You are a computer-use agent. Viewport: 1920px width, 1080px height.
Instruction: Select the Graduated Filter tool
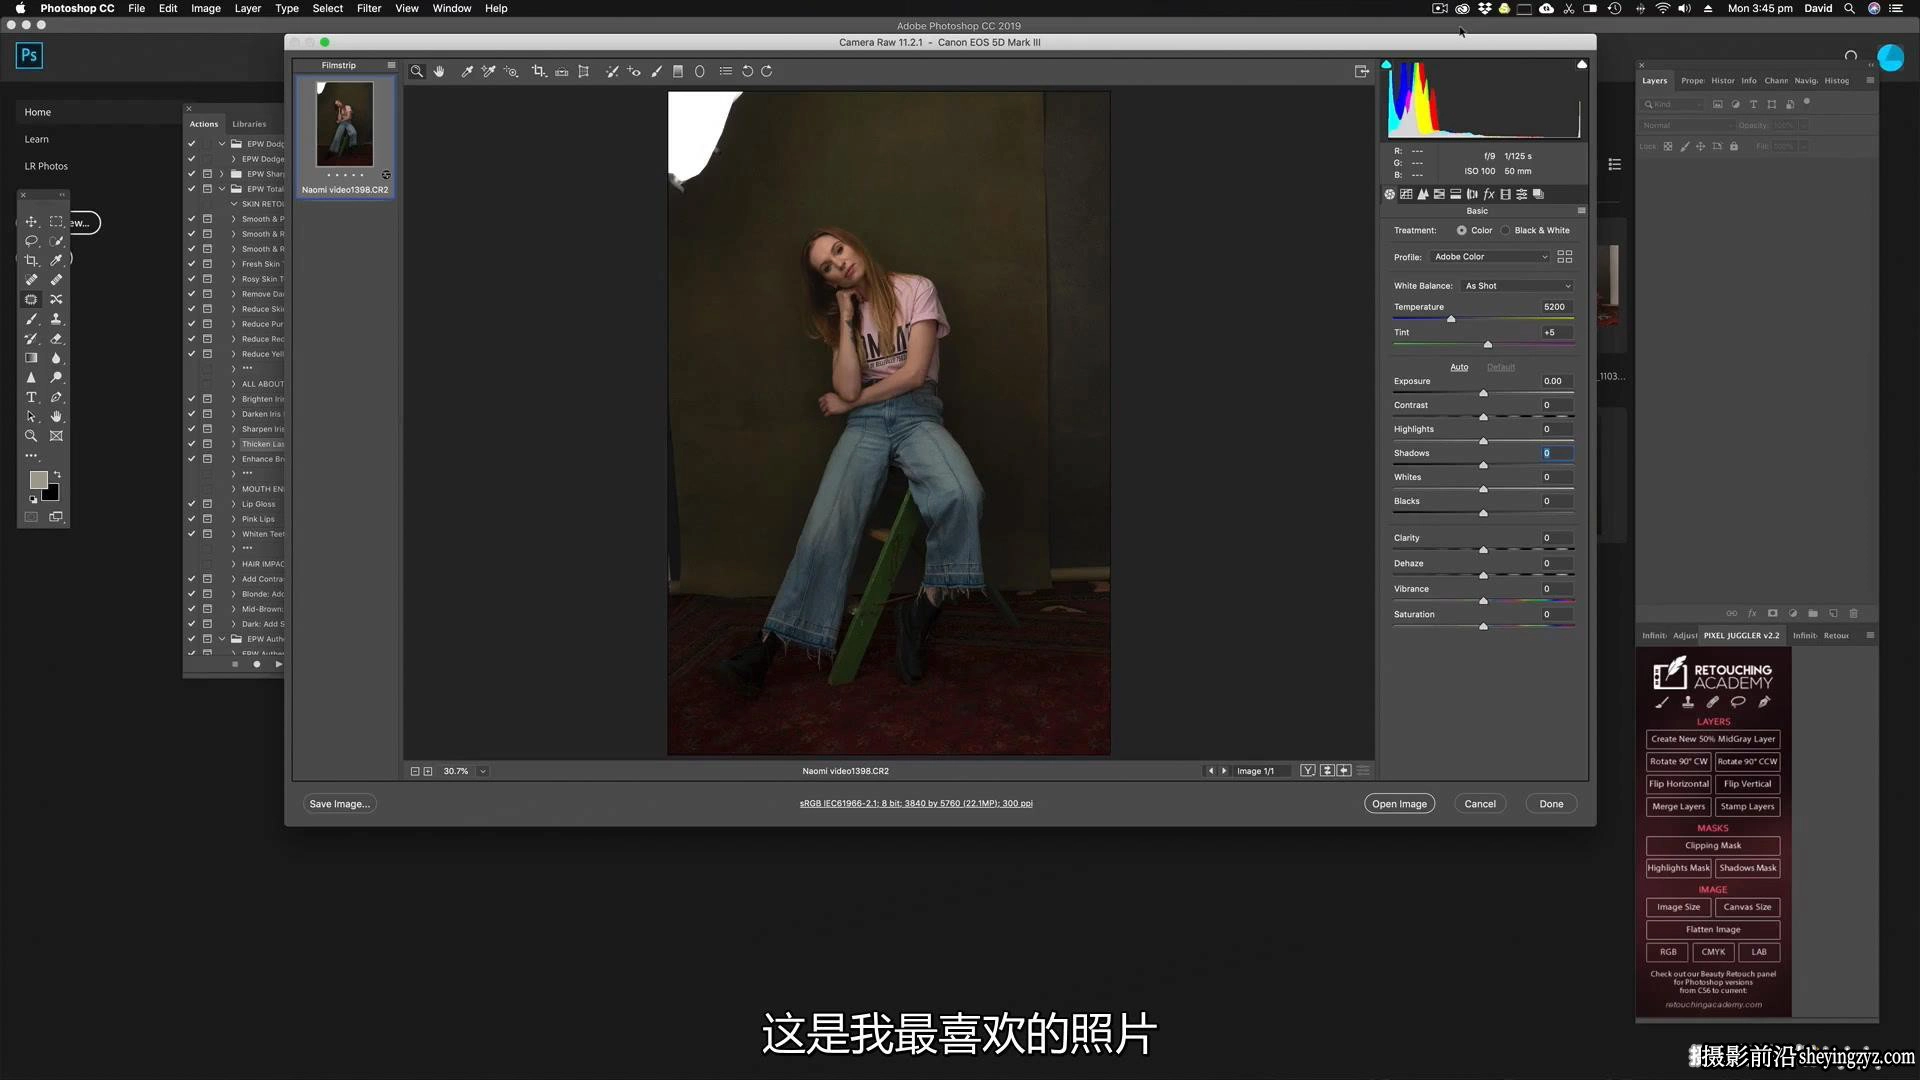click(x=678, y=71)
